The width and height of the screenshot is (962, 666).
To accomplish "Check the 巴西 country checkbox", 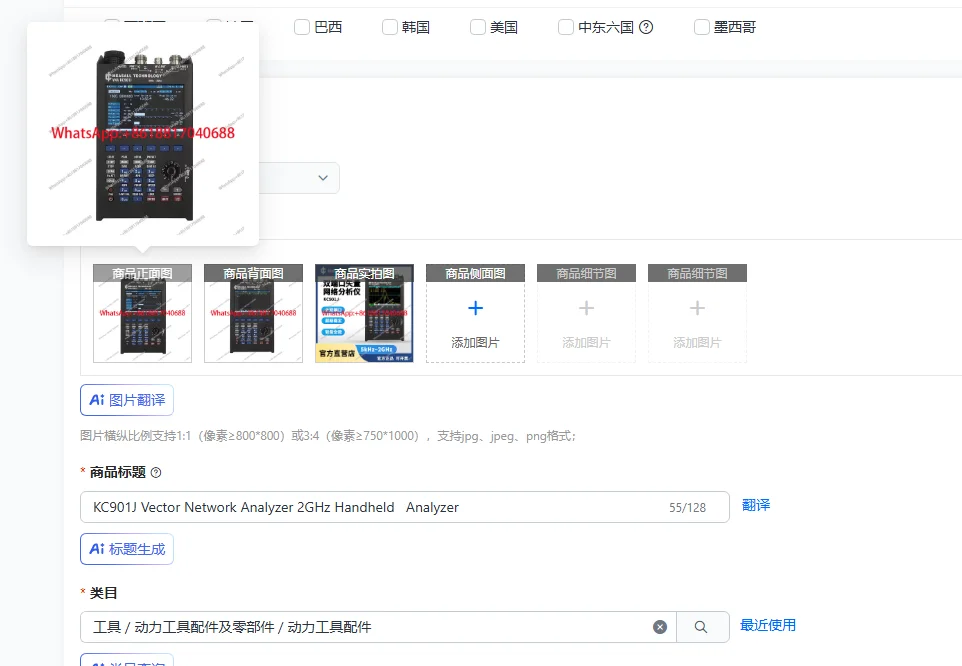I will tap(302, 27).
